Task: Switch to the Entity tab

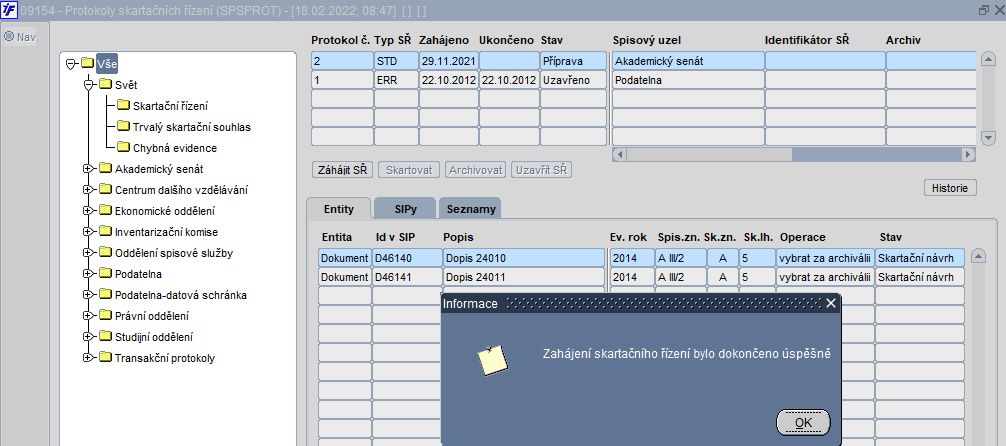Action: 339,209
